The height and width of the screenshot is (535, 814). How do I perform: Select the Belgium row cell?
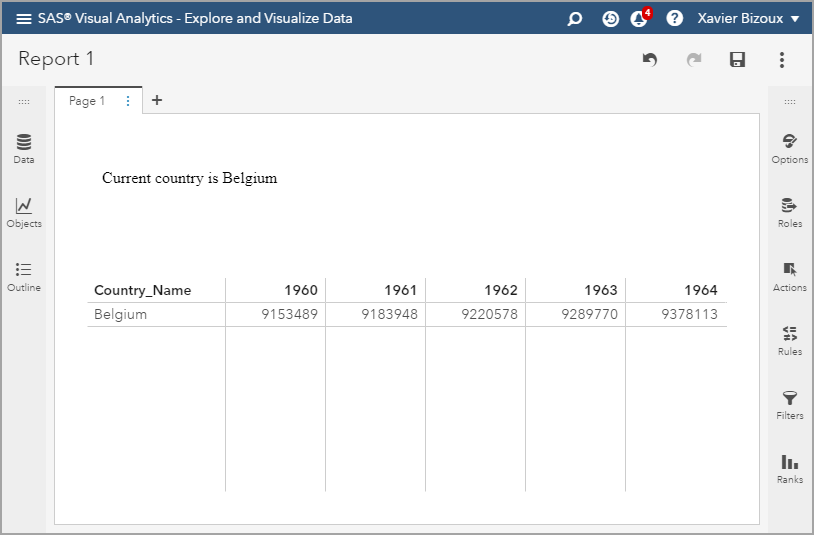point(120,314)
